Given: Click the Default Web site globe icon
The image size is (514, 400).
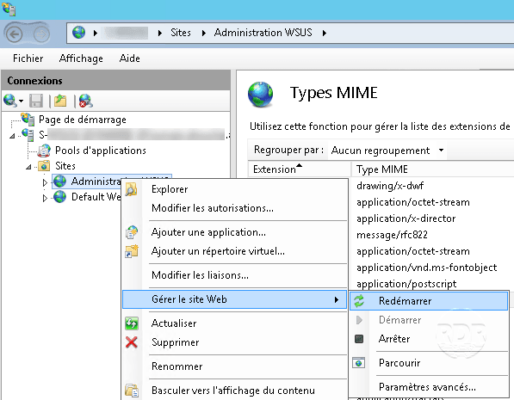Looking at the screenshot, I should click(60, 197).
